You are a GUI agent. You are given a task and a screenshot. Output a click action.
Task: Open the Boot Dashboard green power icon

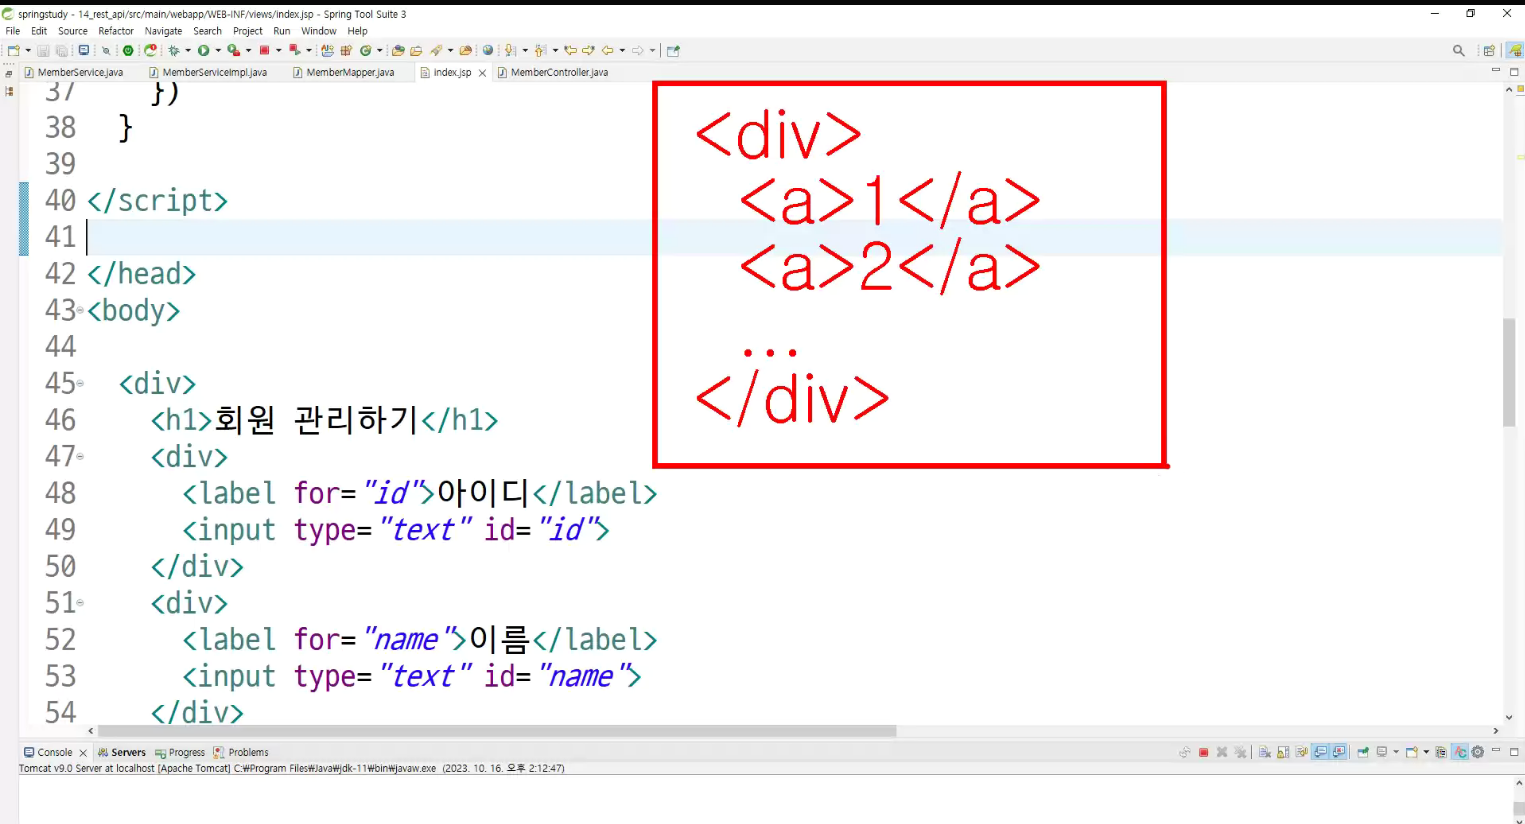click(128, 50)
